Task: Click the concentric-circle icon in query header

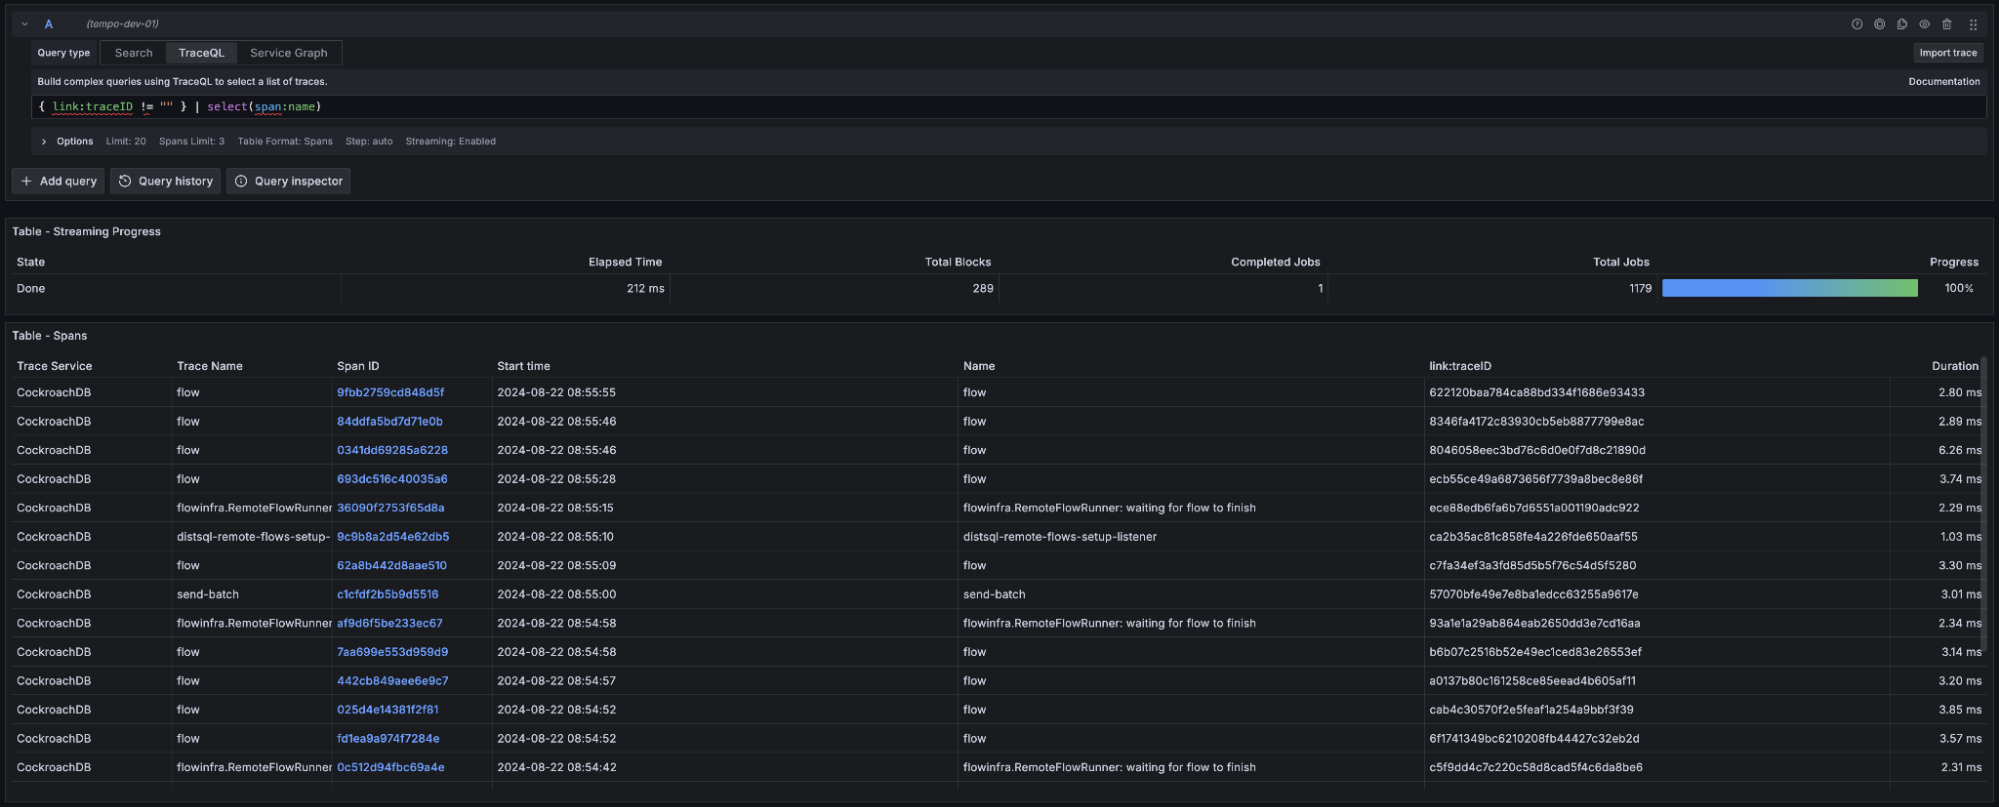Action: tap(1879, 24)
